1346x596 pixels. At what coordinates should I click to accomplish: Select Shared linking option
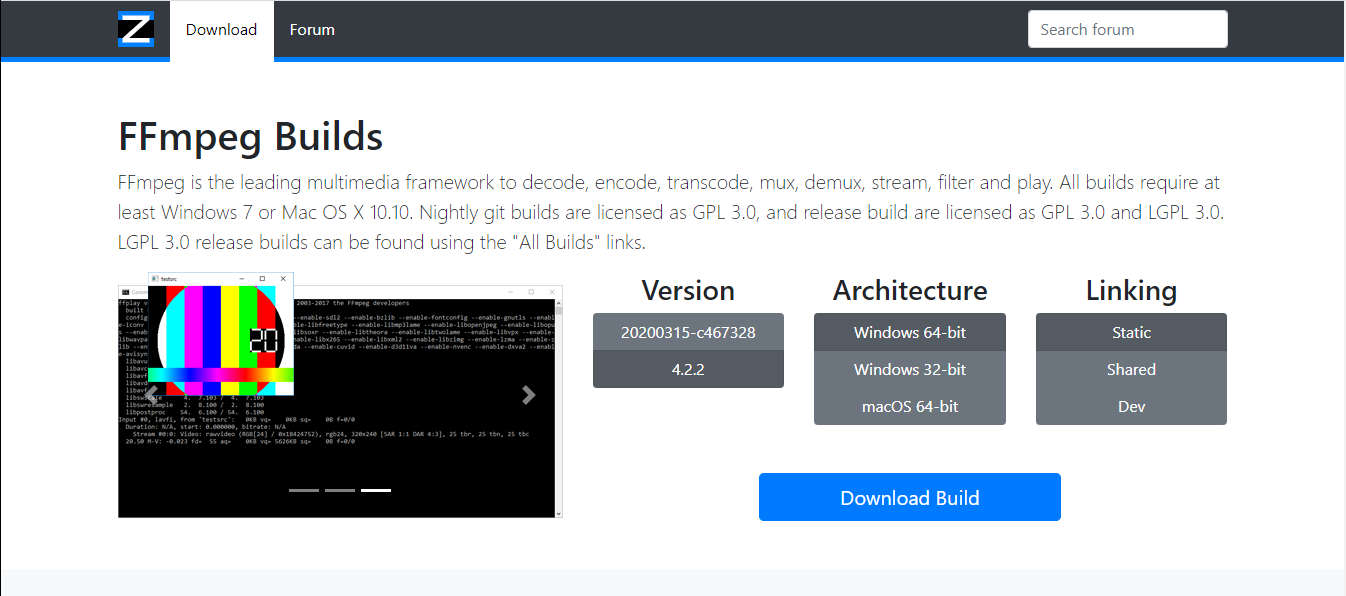1131,369
